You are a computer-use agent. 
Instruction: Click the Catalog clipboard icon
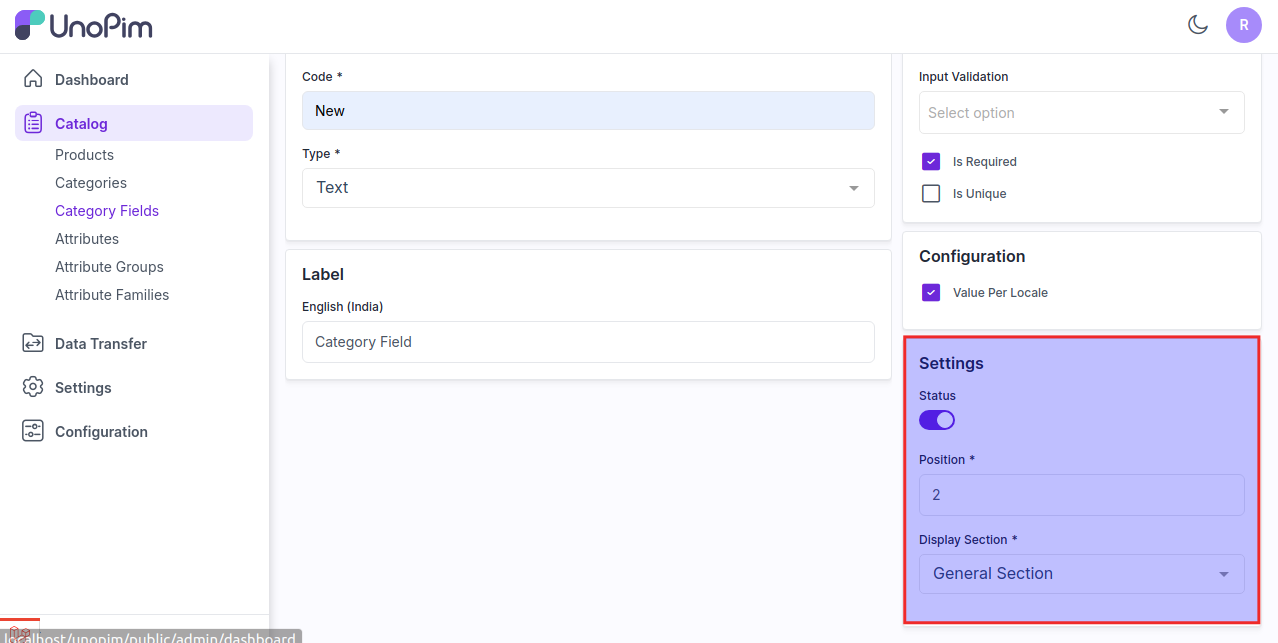[33, 123]
